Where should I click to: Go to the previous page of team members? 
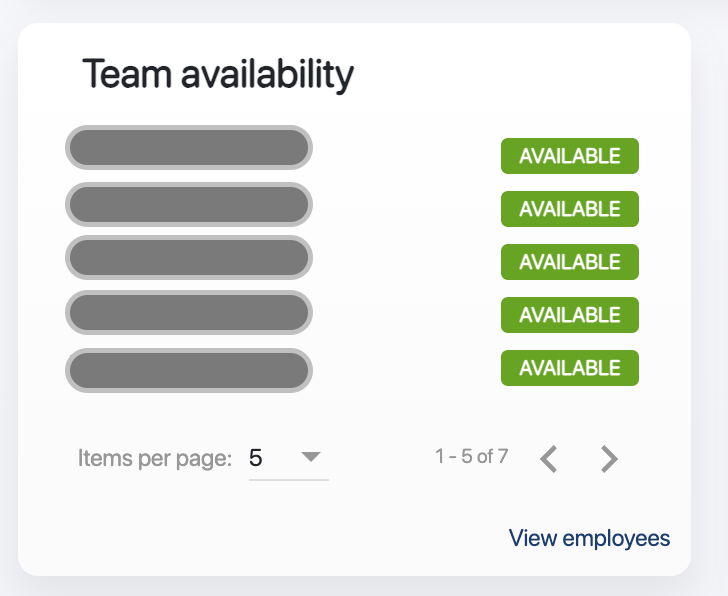[x=548, y=459]
